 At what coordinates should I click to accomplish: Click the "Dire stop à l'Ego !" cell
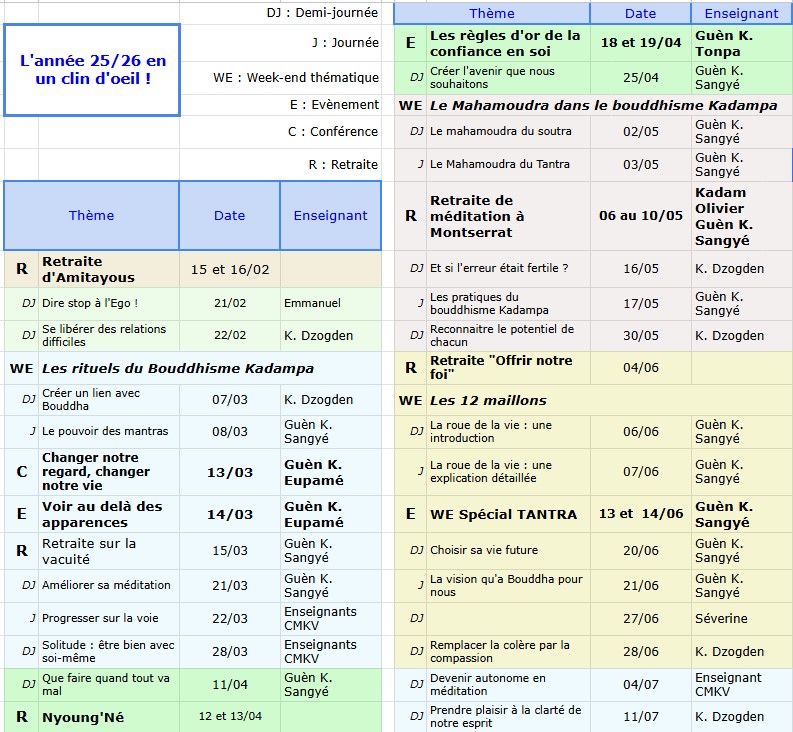coord(108,303)
